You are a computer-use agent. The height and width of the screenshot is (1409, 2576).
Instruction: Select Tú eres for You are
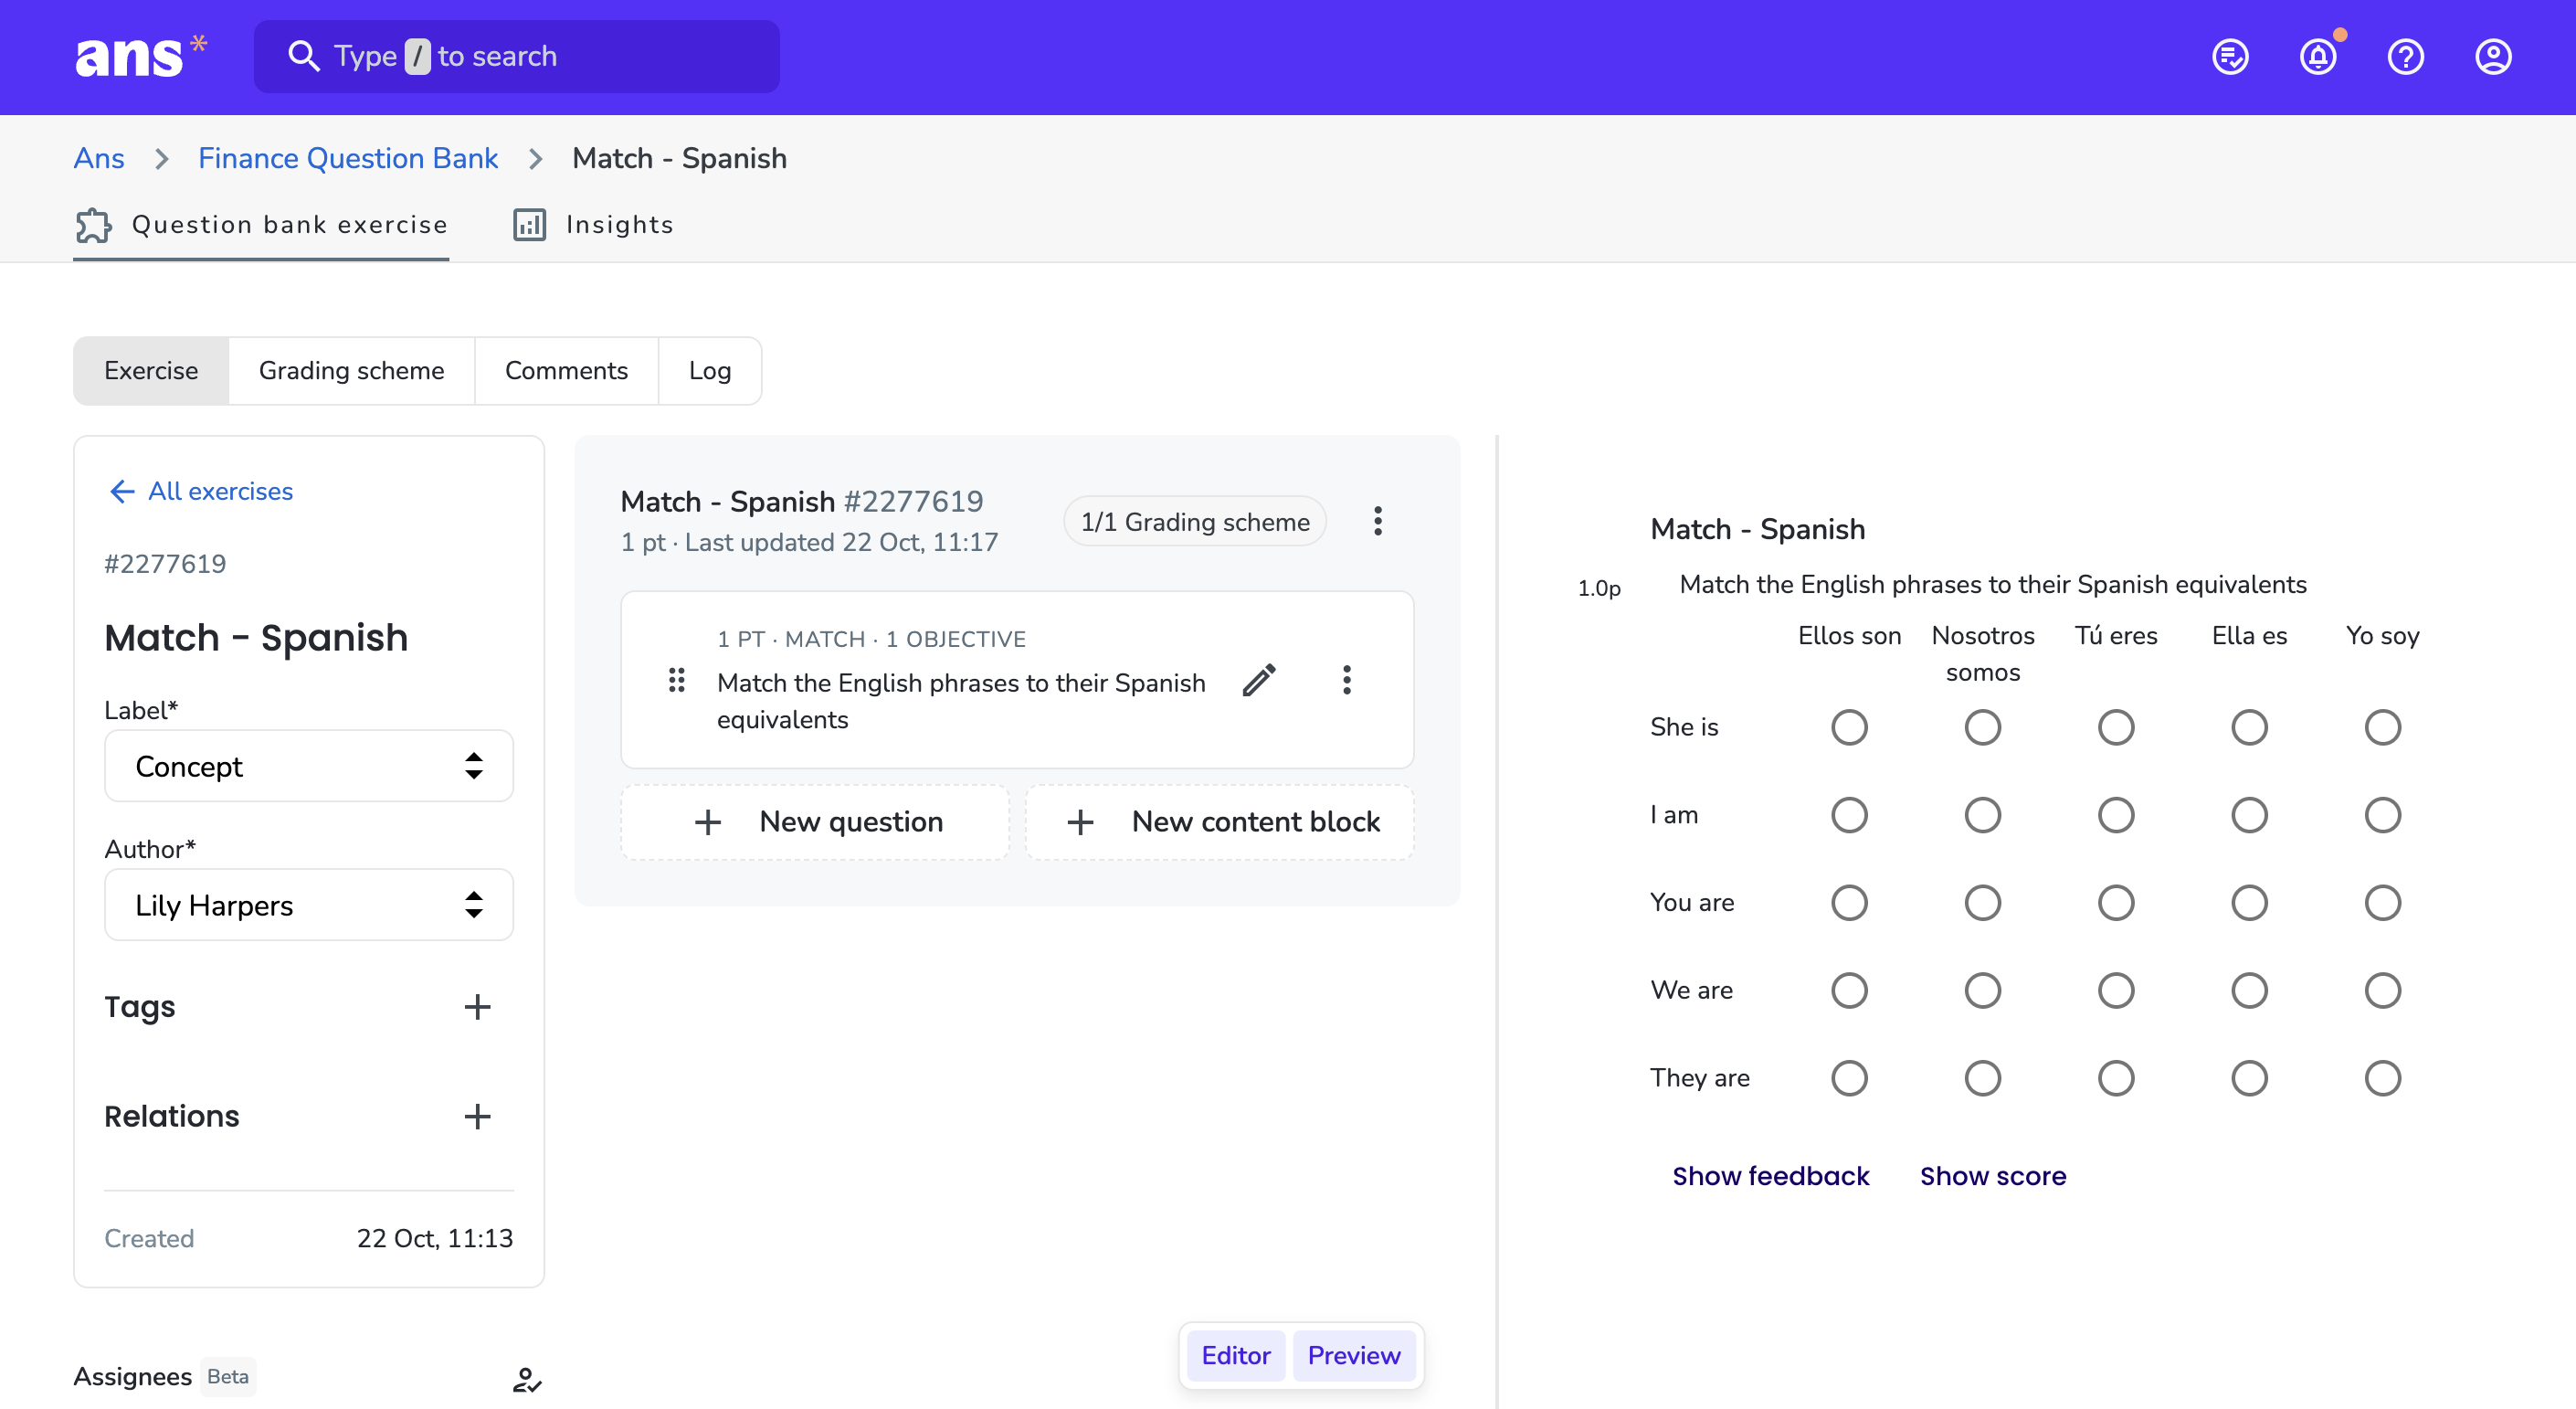2116,903
